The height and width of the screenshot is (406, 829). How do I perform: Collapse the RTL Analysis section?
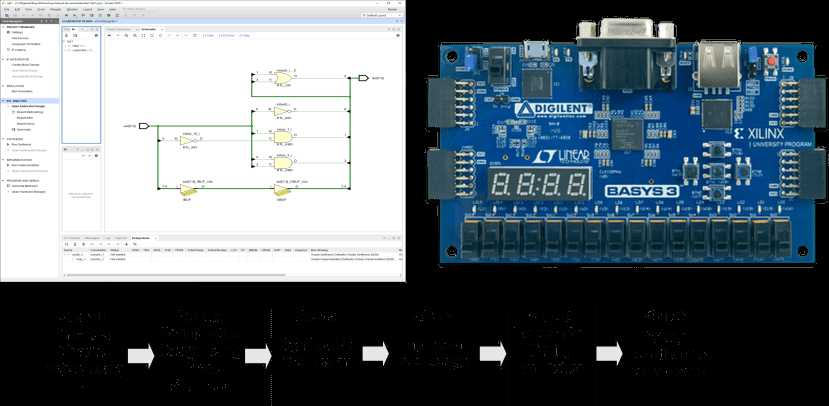[x=3, y=100]
